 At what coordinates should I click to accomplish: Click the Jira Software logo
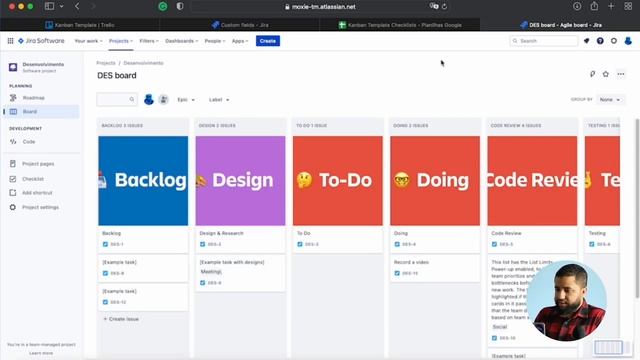click(x=41, y=41)
